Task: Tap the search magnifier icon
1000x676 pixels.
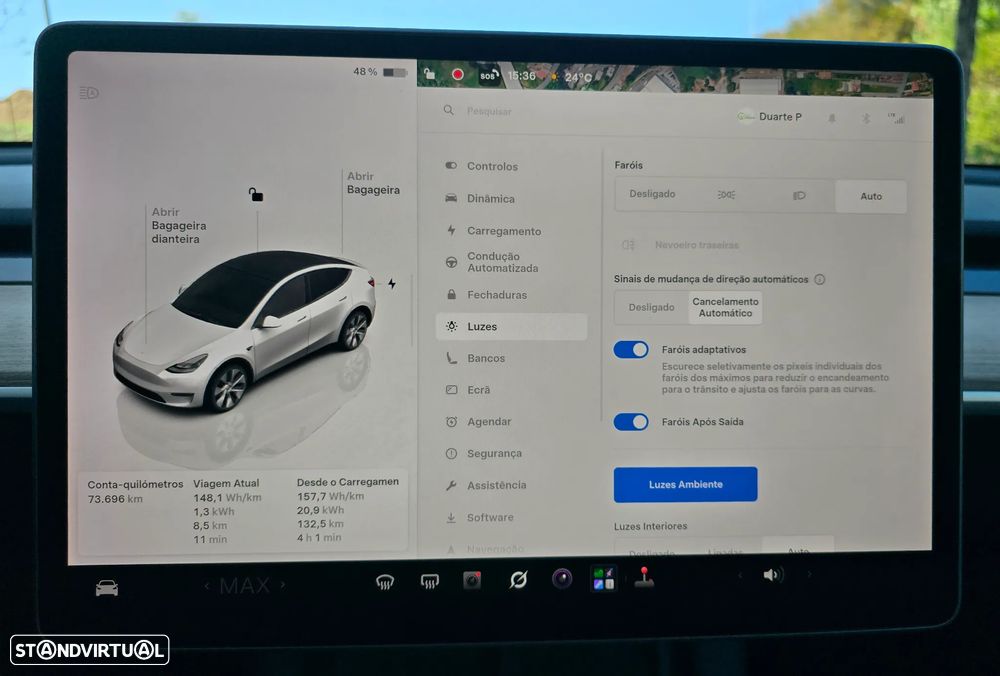Action: click(x=449, y=110)
